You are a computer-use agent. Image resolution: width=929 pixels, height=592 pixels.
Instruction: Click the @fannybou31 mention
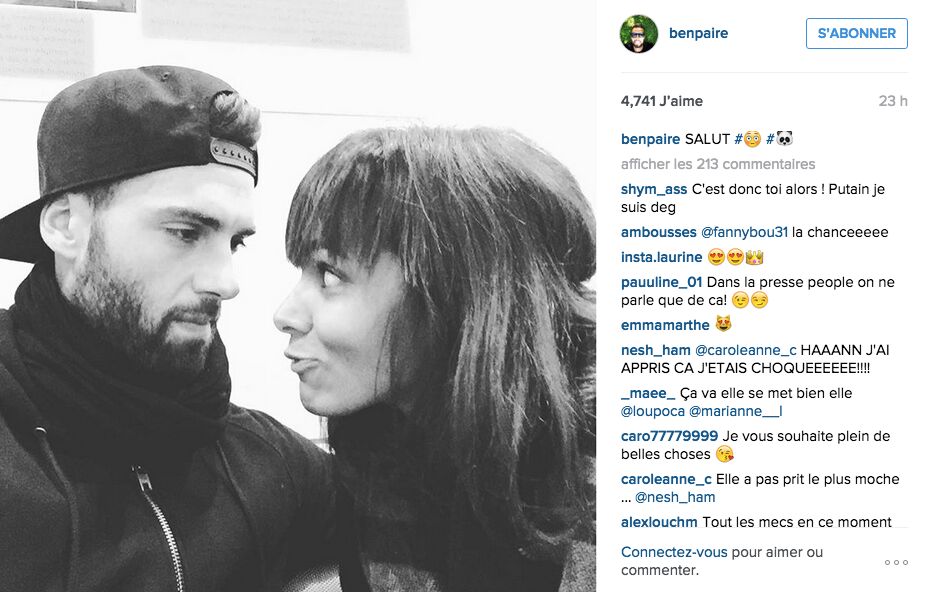point(744,232)
